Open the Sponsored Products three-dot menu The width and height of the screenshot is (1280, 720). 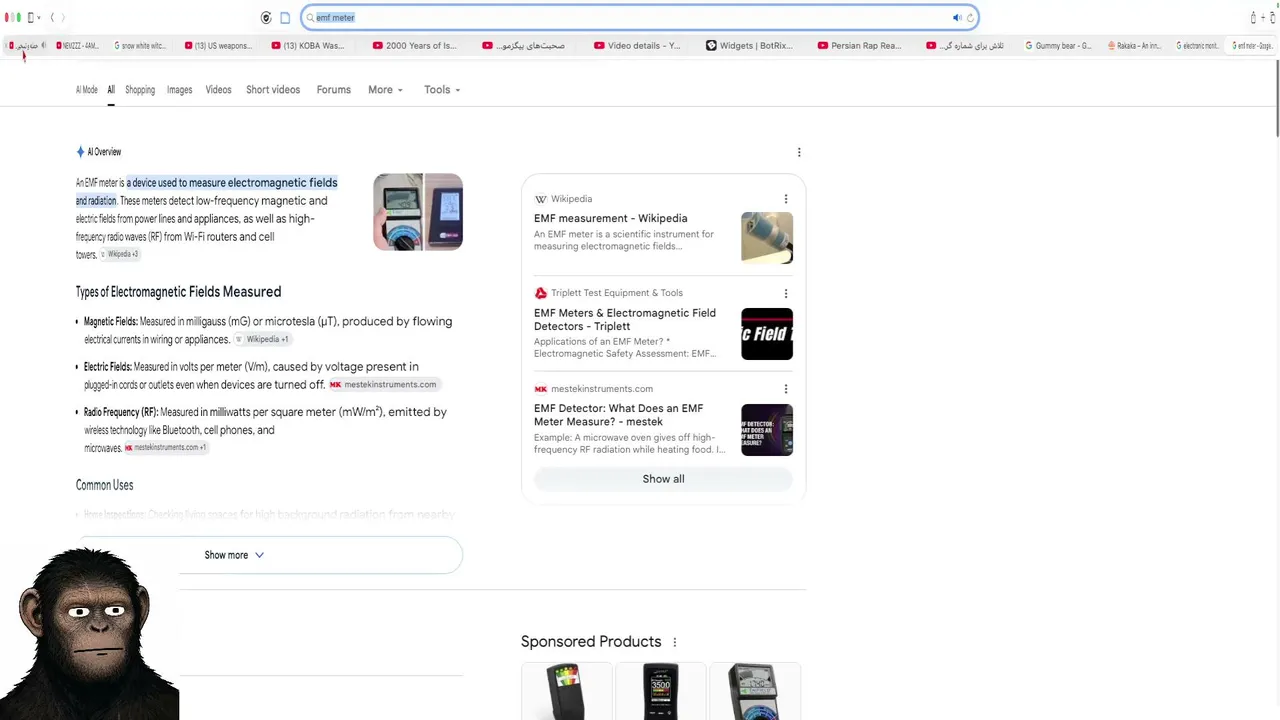tap(674, 642)
